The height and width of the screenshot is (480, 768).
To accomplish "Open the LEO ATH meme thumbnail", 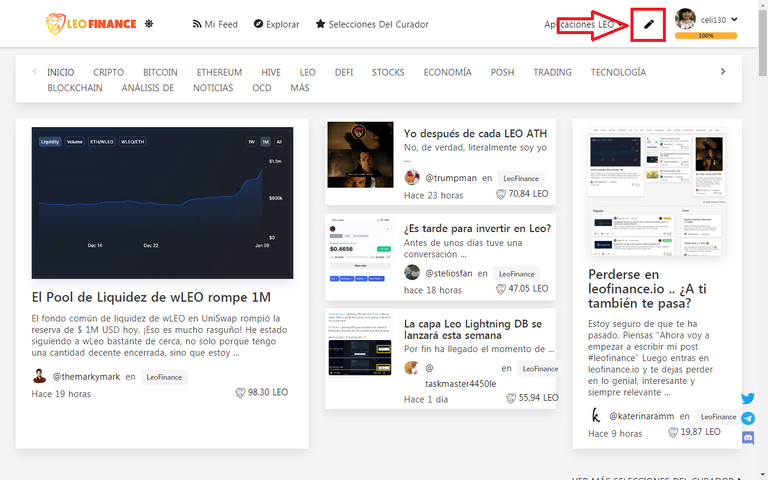I will click(x=360, y=155).
